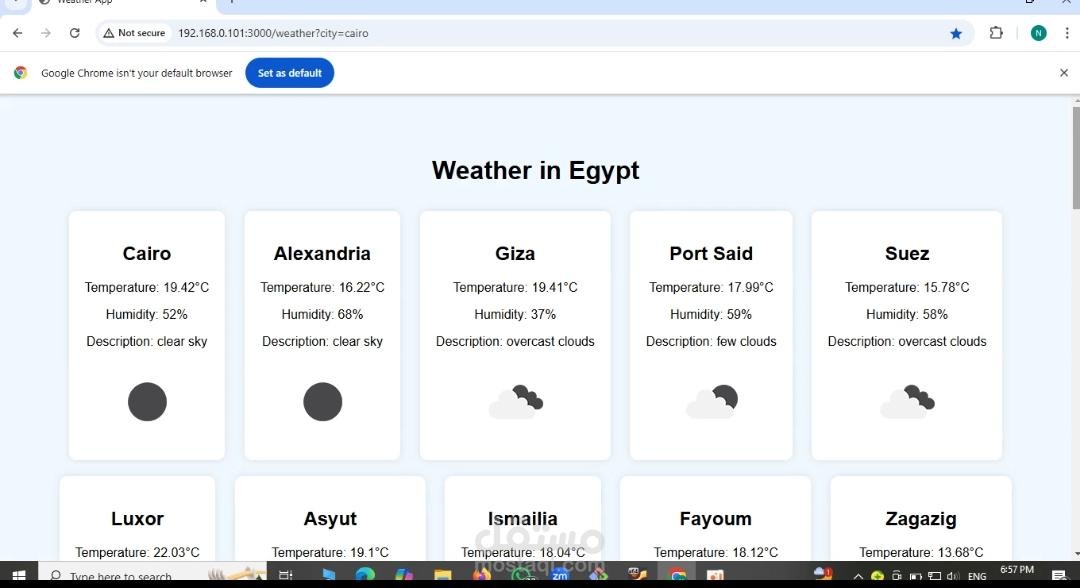Image resolution: width=1080 pixels, height=588 pixels.
Task: Reload the weather page
Action: tap(74, 33)
